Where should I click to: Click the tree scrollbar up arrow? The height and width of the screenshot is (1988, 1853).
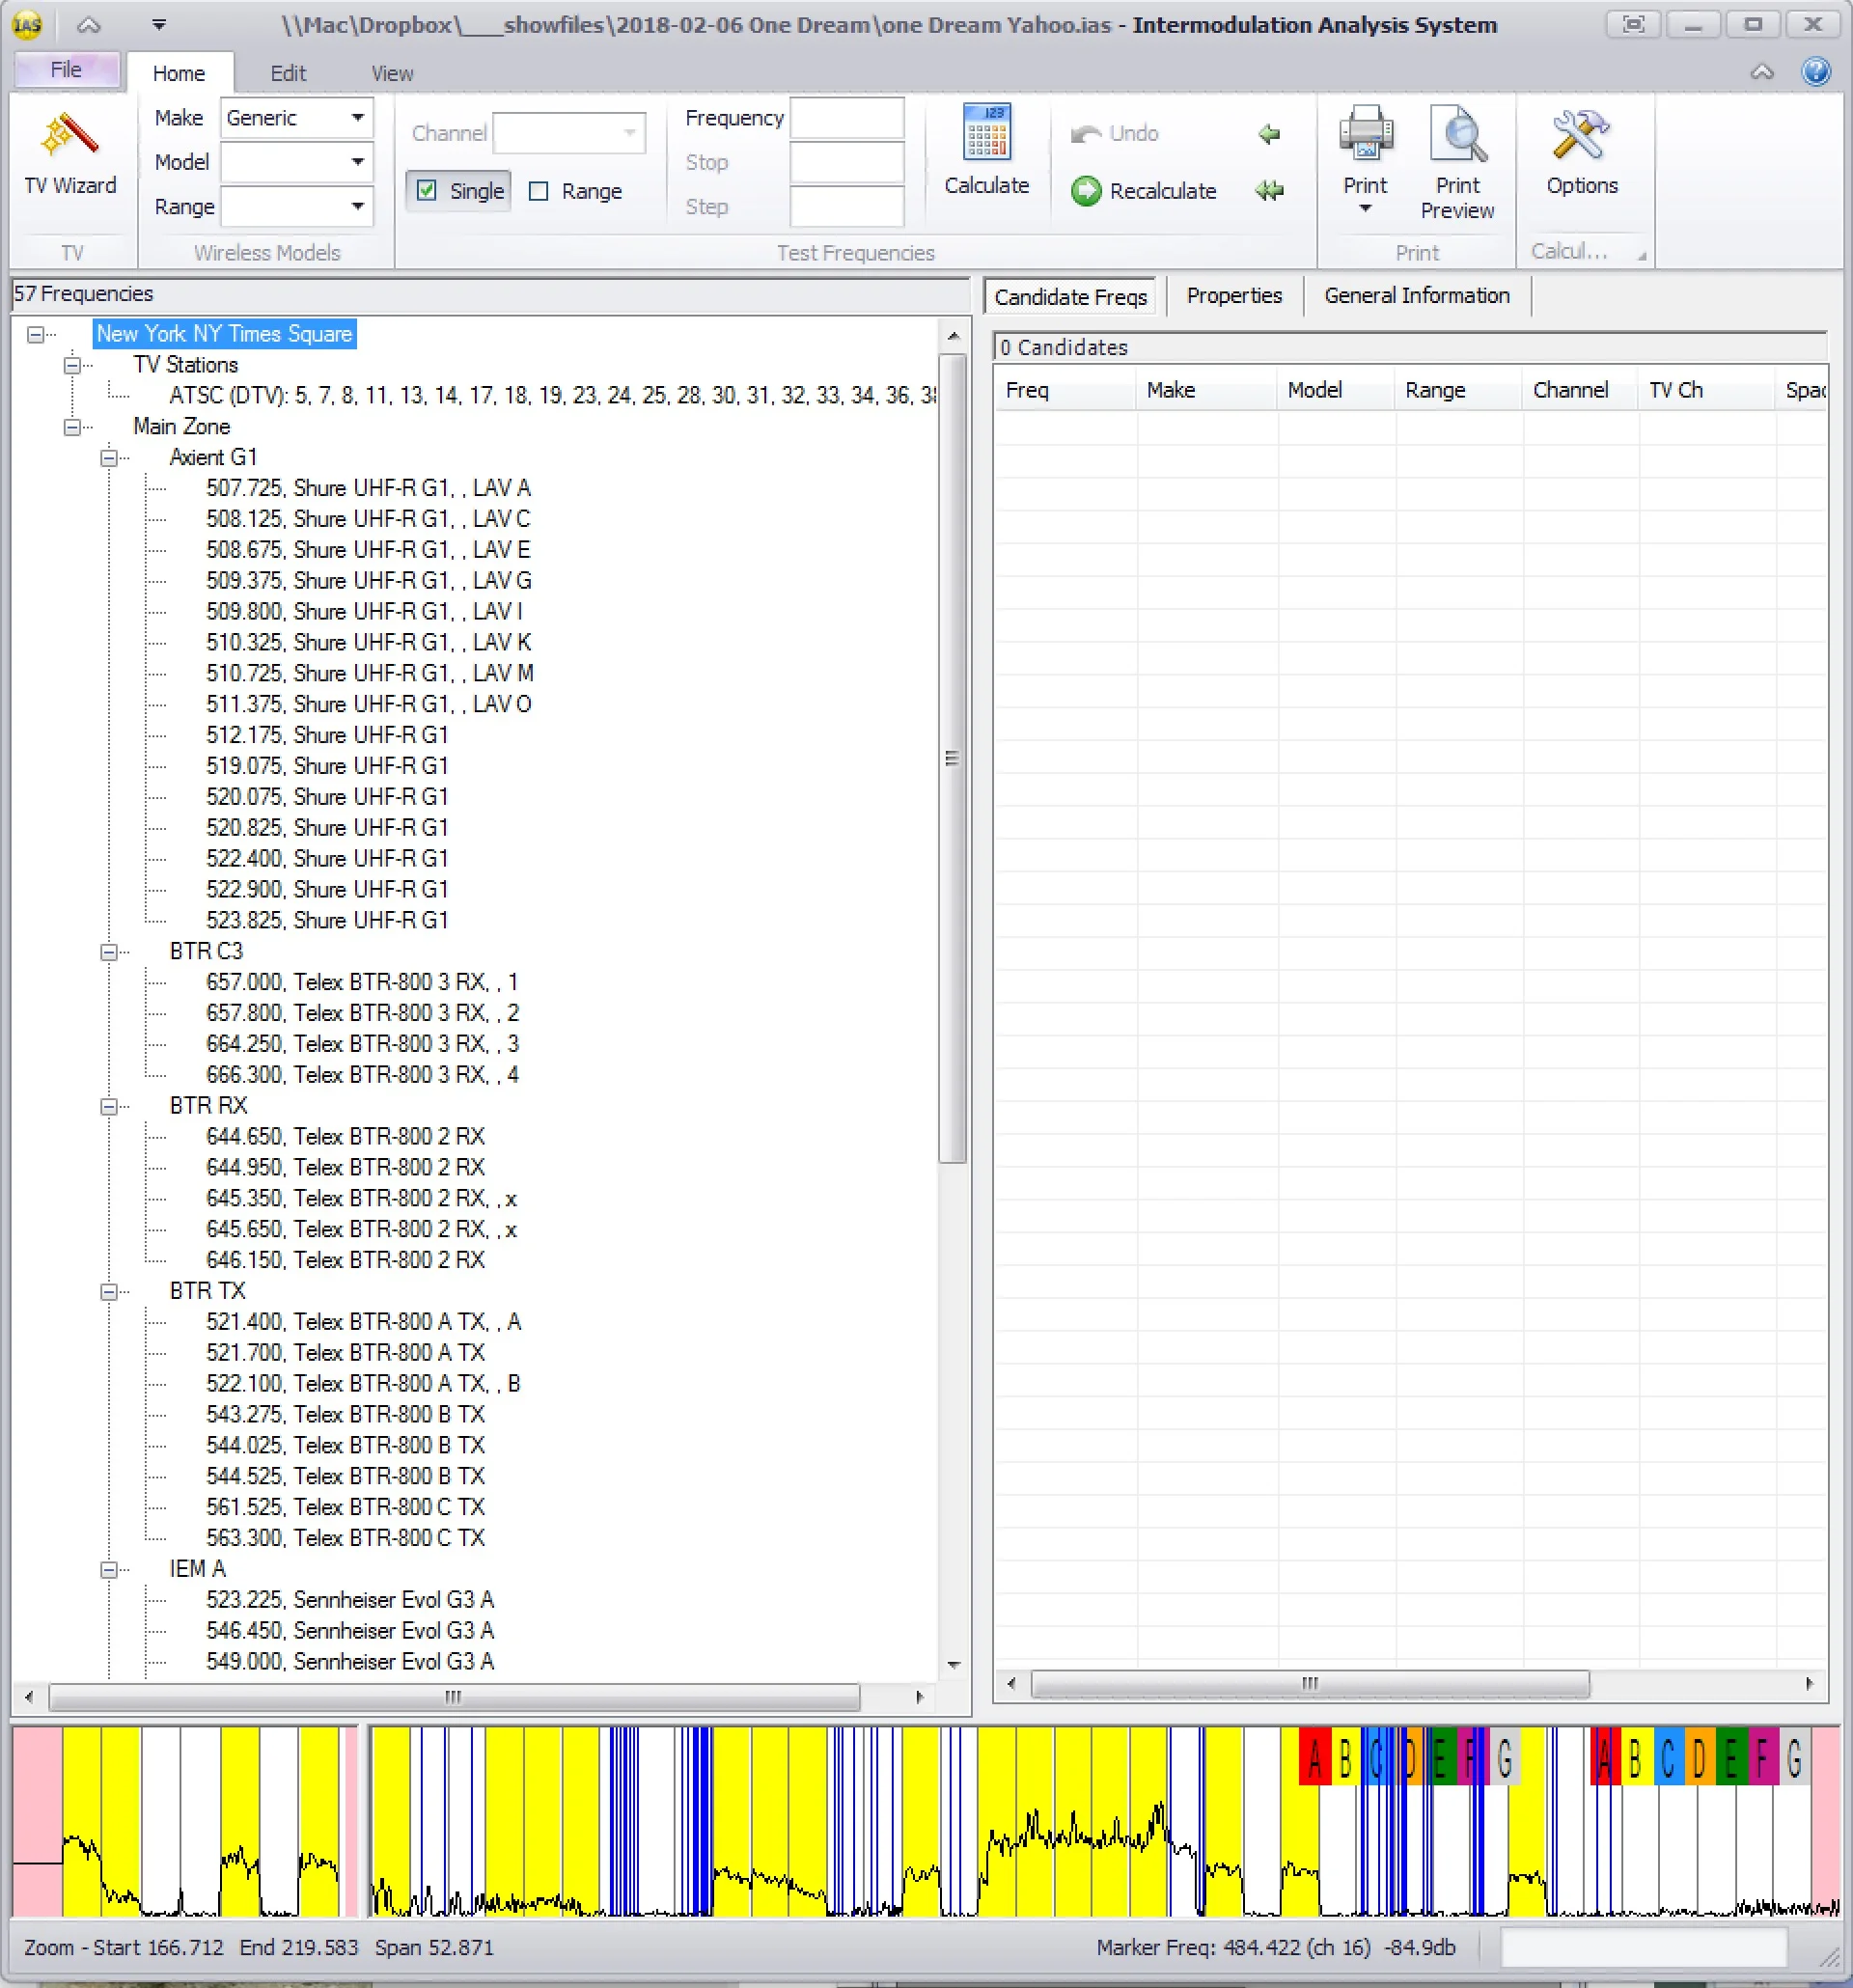click(x=953, y=336)
